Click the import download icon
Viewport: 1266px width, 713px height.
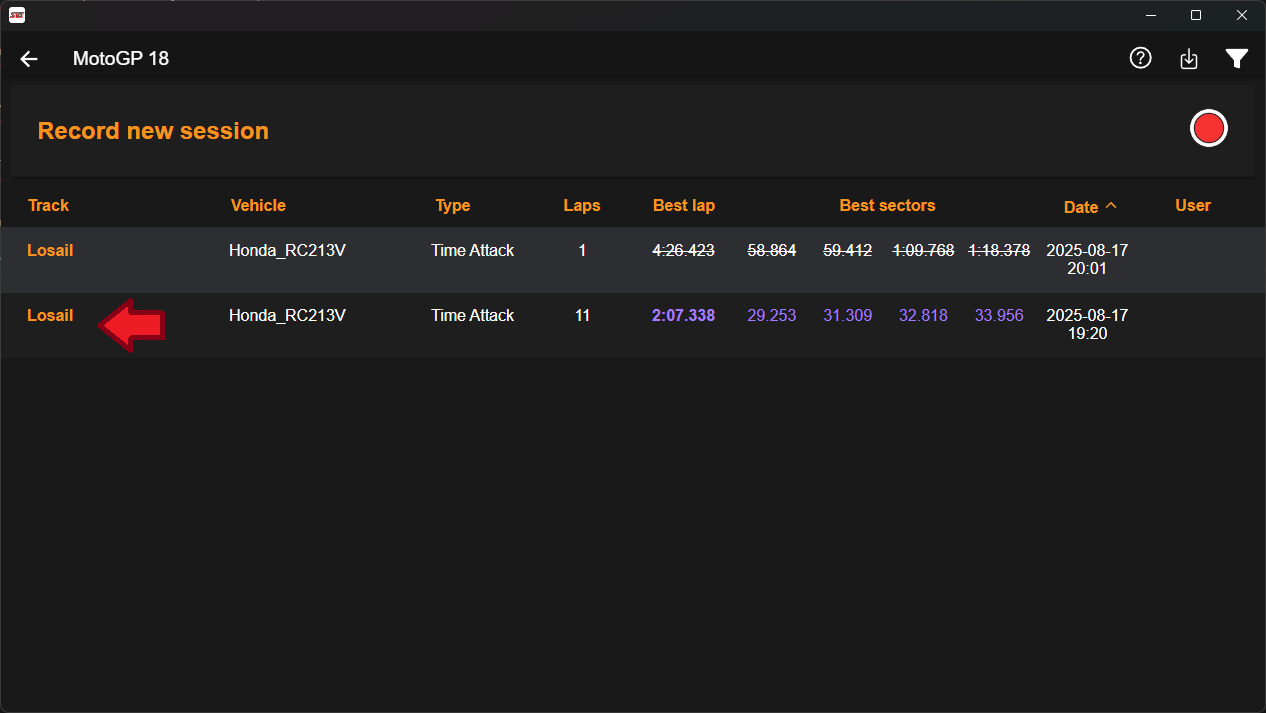[x=1189, y=59]
